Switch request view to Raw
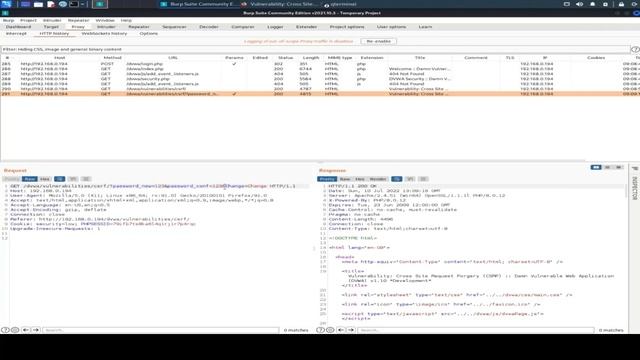The height and width of the screenshot is (360, 640). pyautogui.click(x=29, y=179)
